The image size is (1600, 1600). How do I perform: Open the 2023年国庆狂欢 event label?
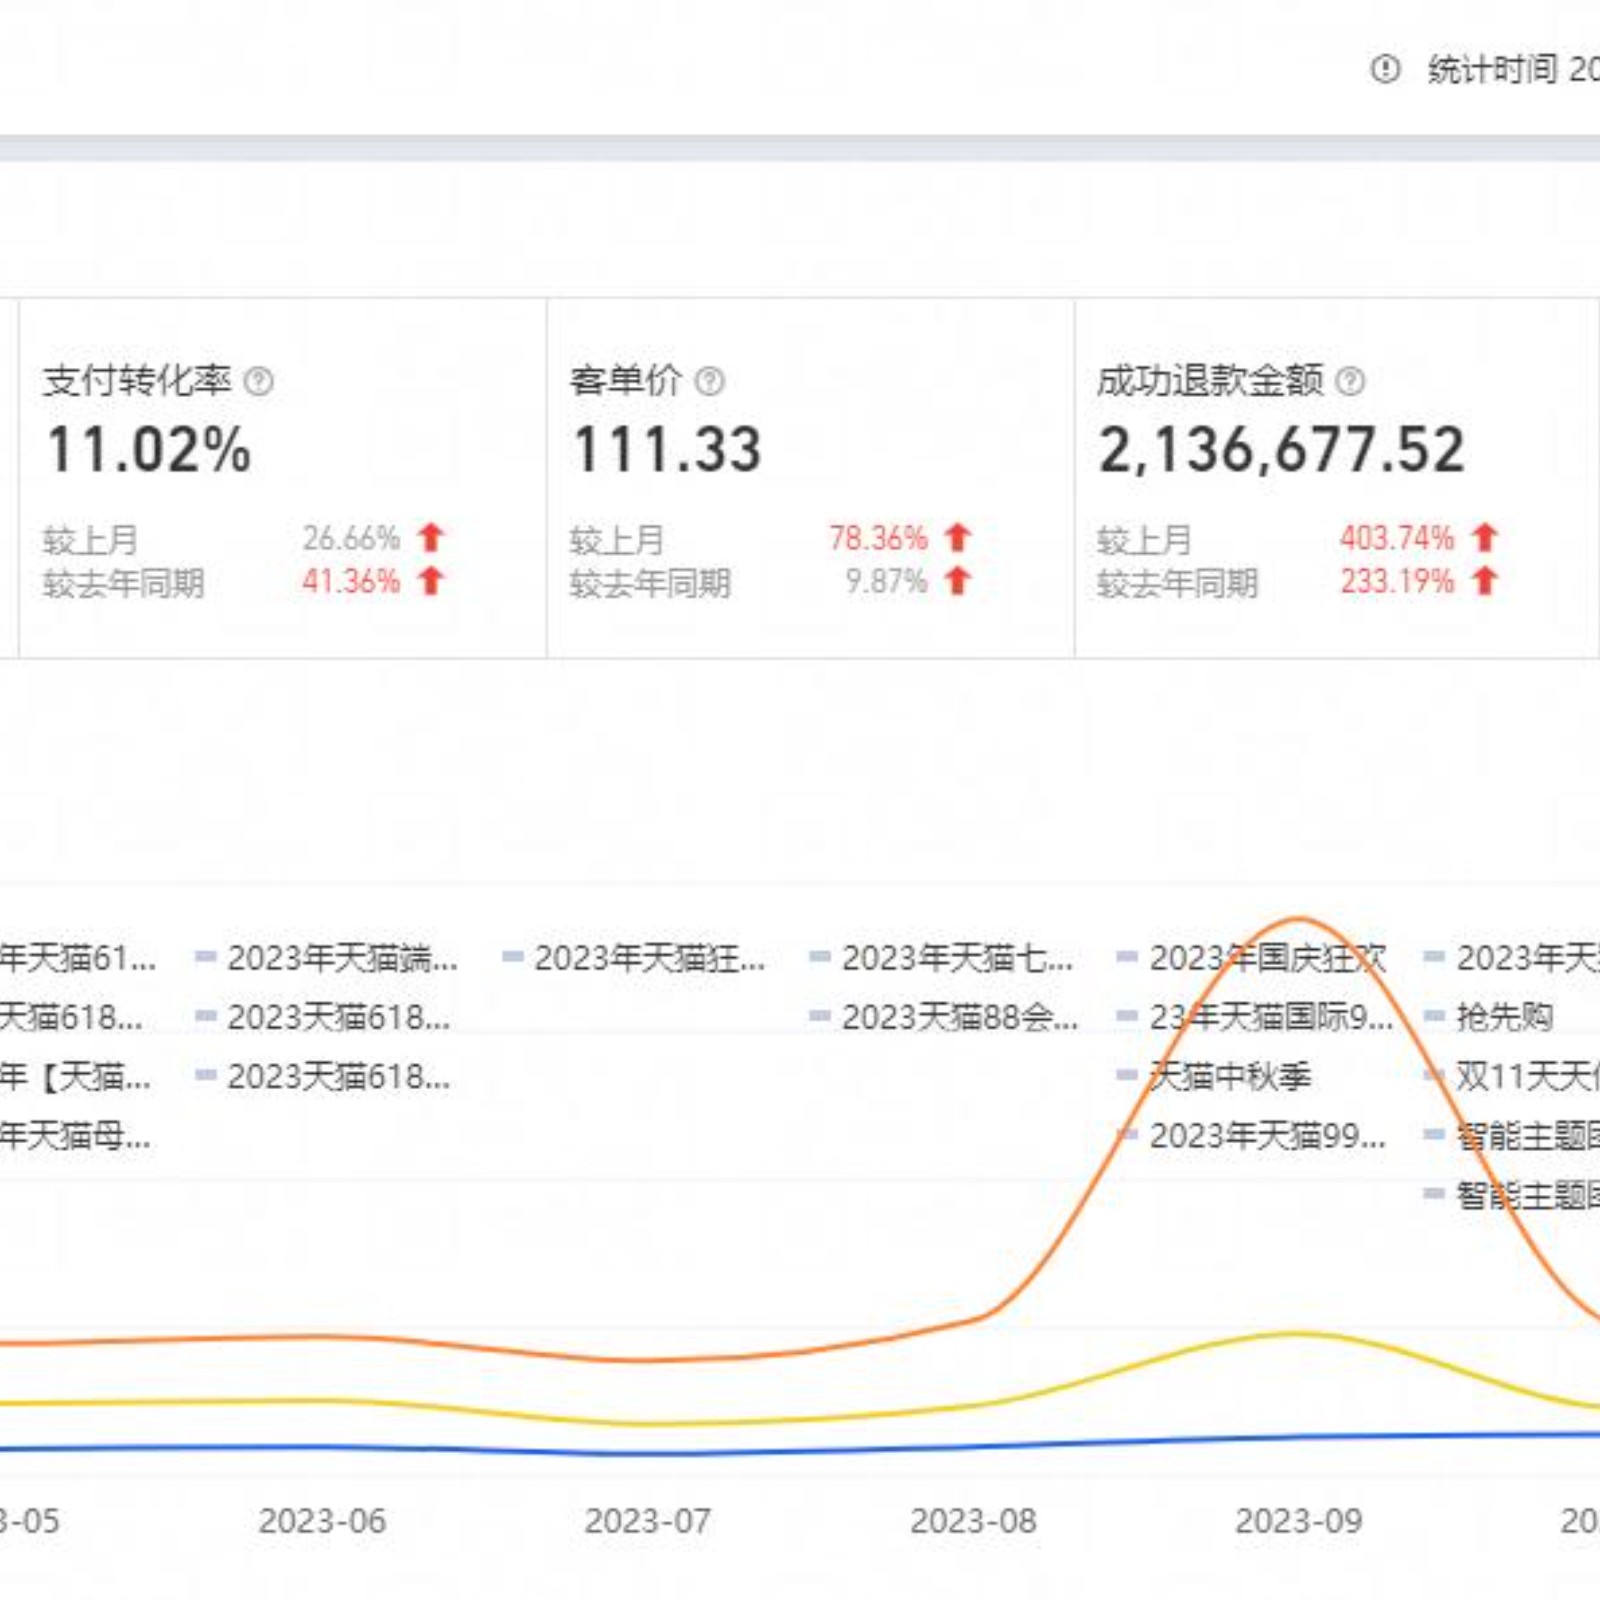click(1267, 958)
